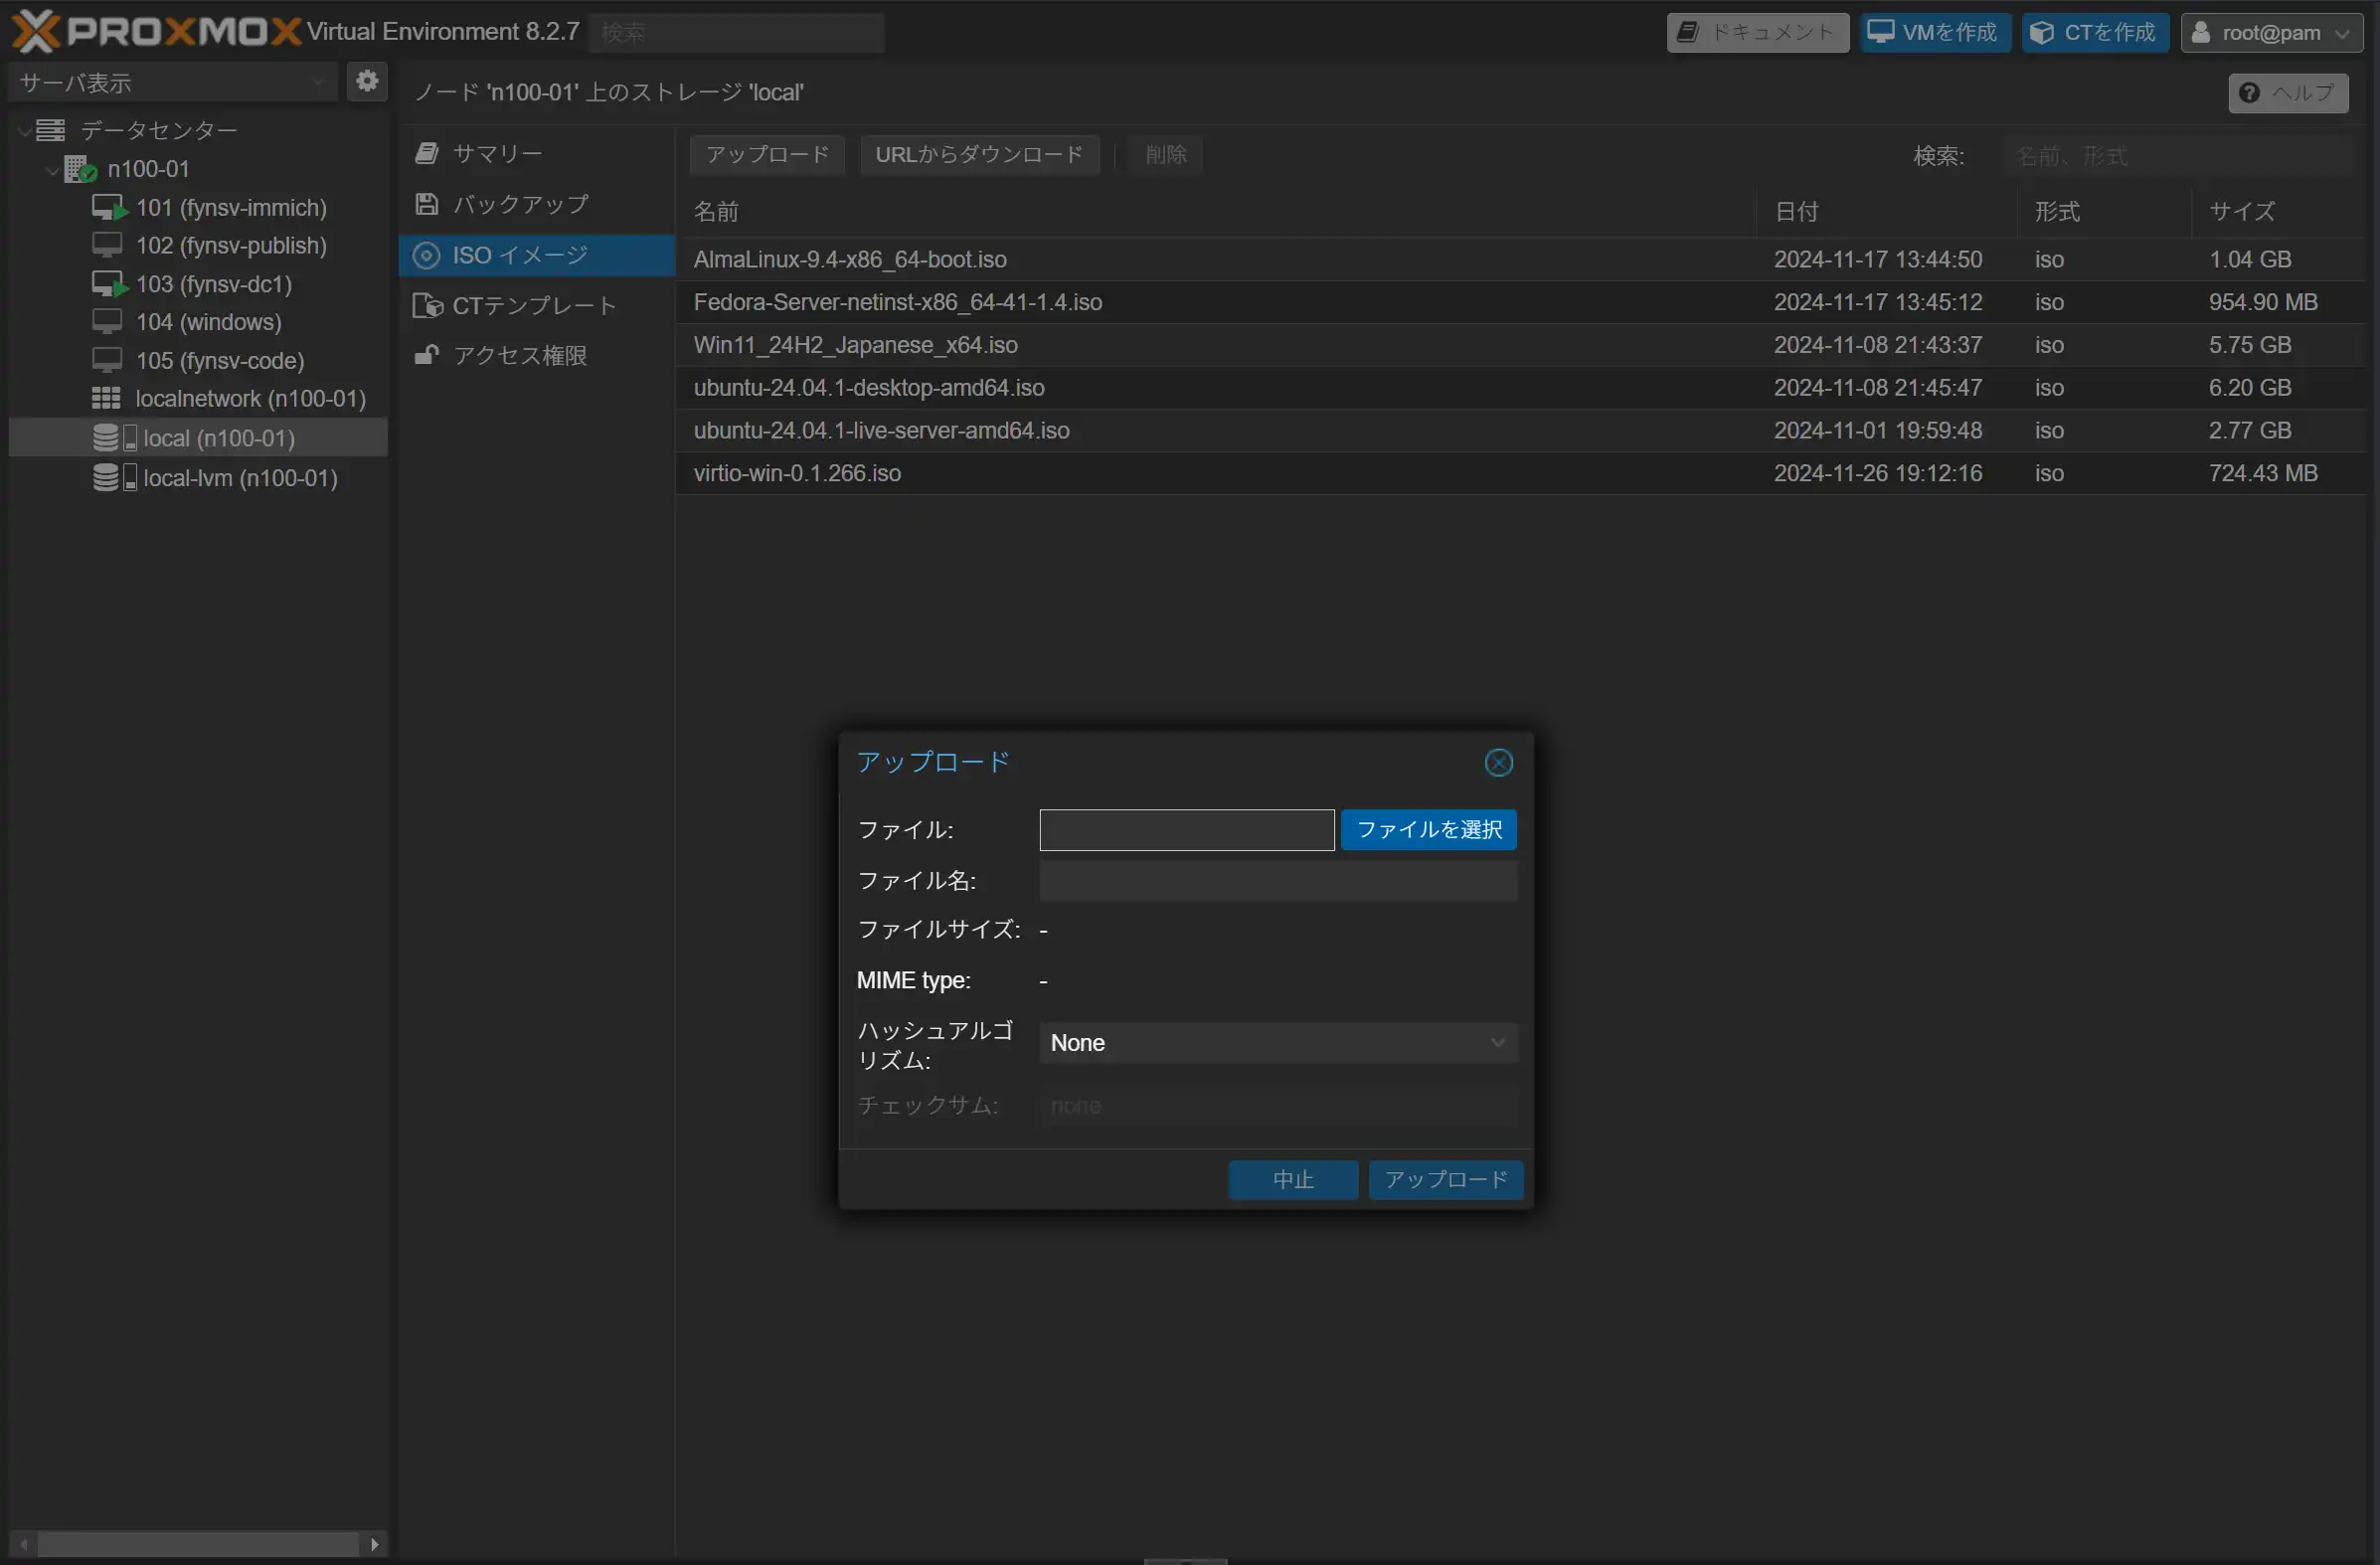This screenshot has width=2380, height=1565.
Task: Click the バックアップ save icon
Action: [x=427, y=203]
